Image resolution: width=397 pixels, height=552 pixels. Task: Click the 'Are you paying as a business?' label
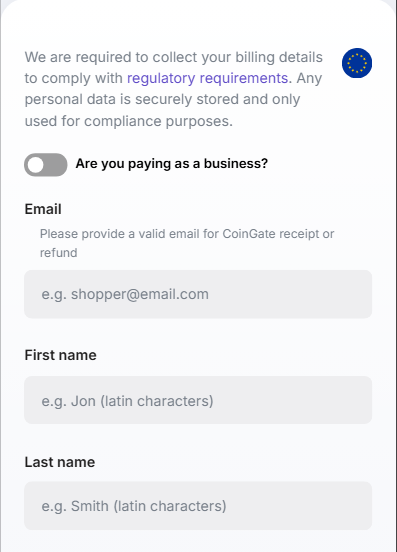click(x=172, y=164)
